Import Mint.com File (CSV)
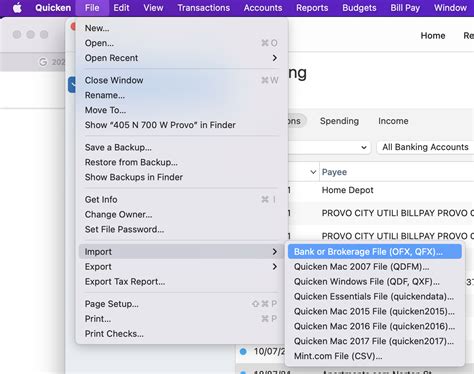The width and height of the screenshot is (474, 374). 375,356
